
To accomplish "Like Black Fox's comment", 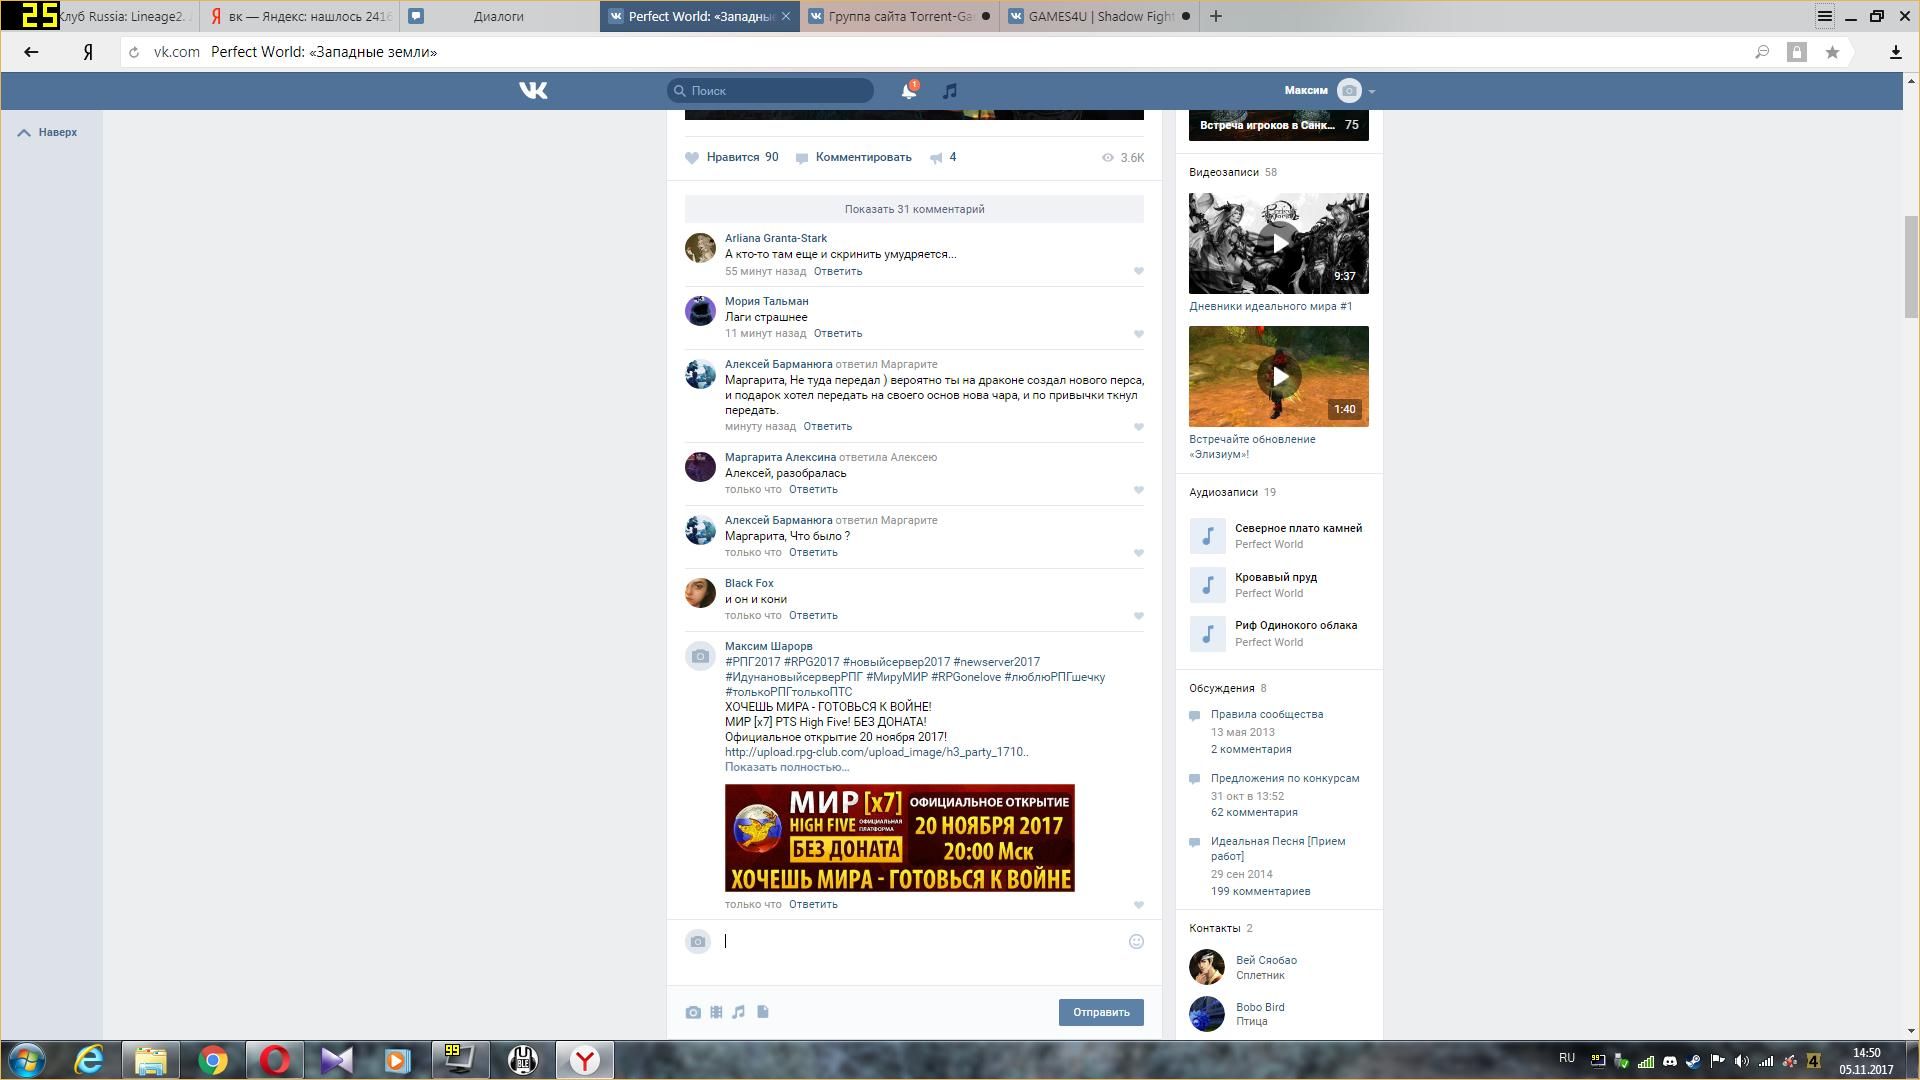I will (x=1138, y=616).
